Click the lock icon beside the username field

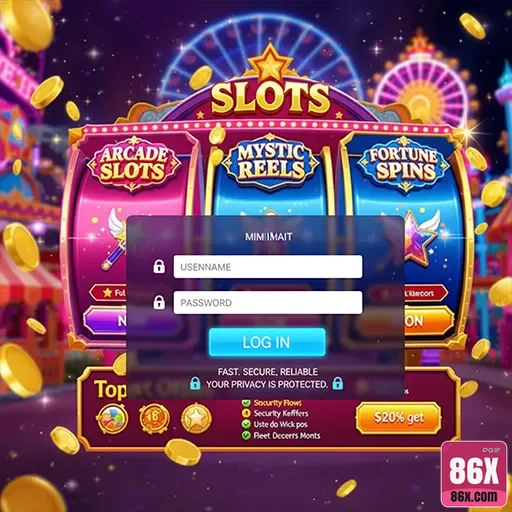[x=159, y=266]
